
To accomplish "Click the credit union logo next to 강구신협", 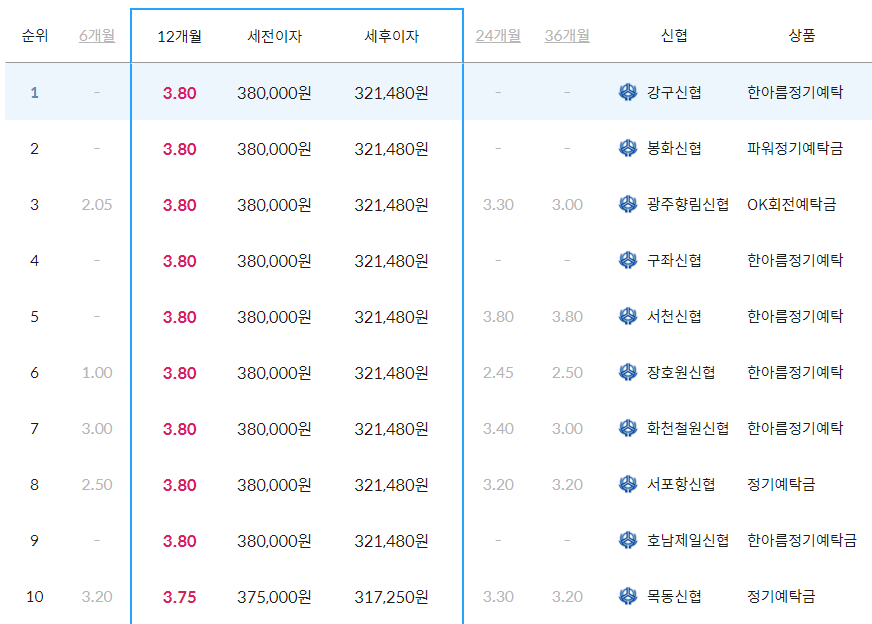I will (628, 92).
